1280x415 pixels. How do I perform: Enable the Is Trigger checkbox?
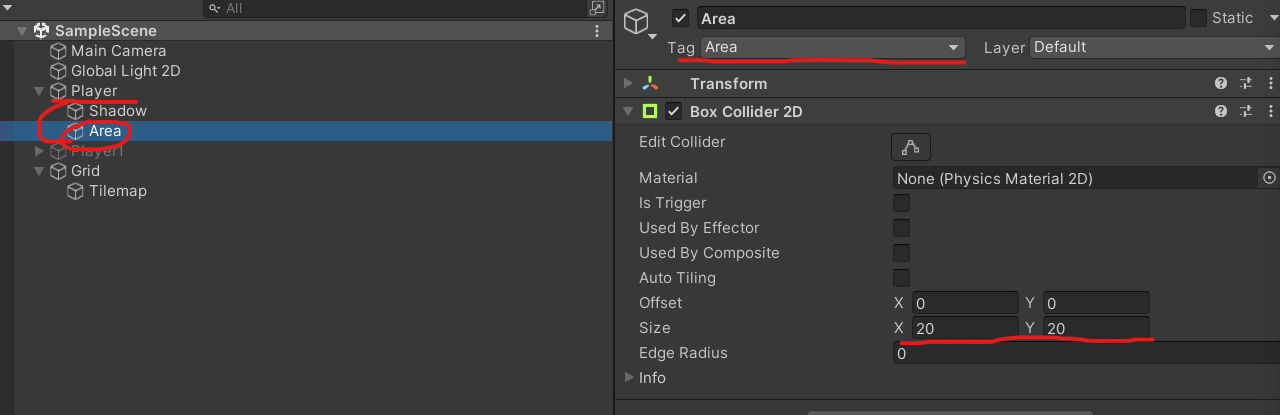901,203
